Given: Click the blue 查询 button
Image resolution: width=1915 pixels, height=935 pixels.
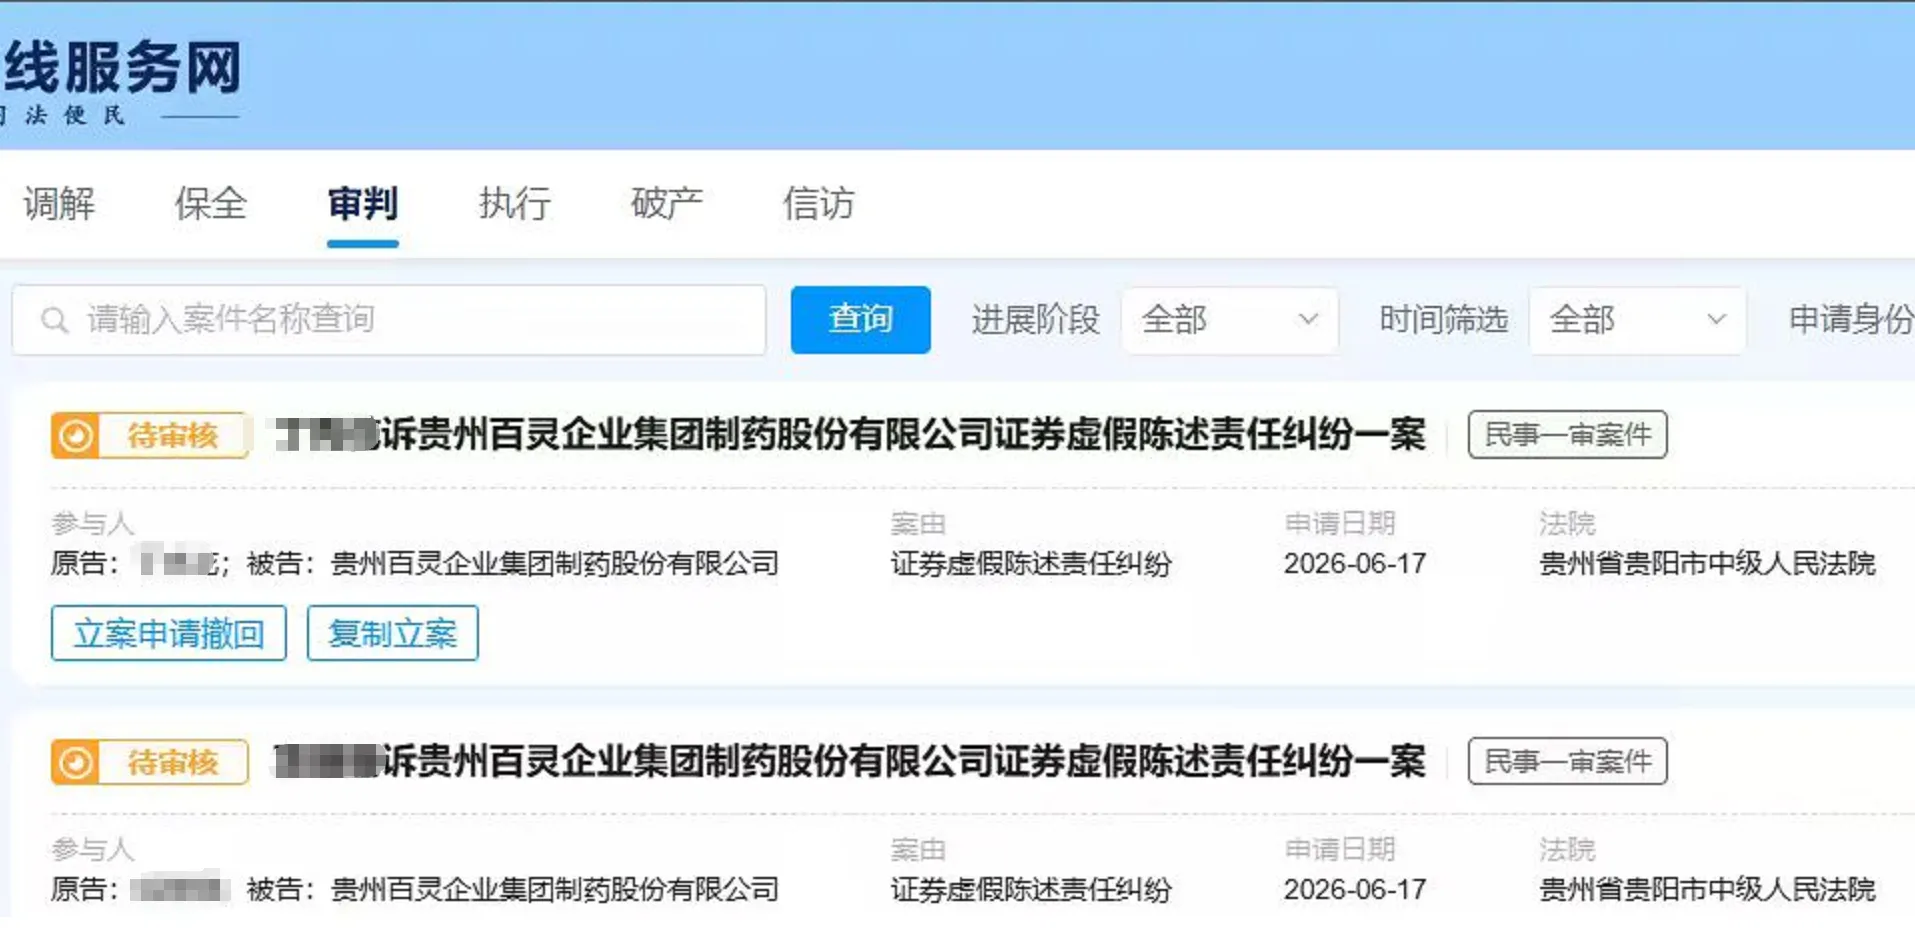Looking at the screenshot, I should point(860,320).
